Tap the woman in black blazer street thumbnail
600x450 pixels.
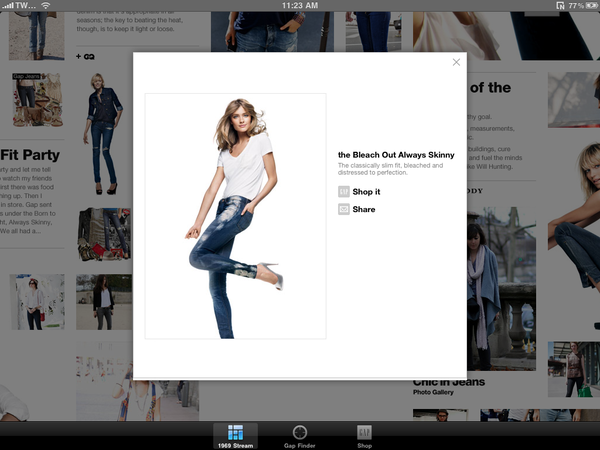tap(104, 302)
